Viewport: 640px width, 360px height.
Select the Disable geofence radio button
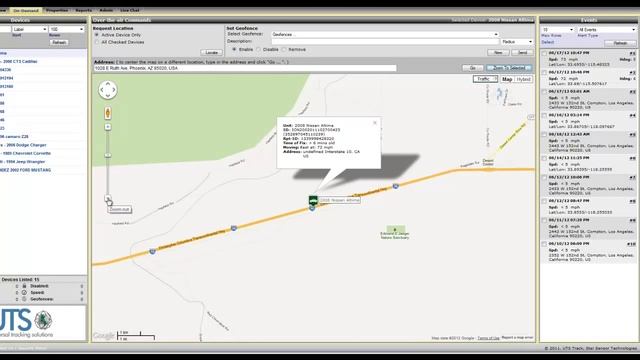tap(258, 49)
